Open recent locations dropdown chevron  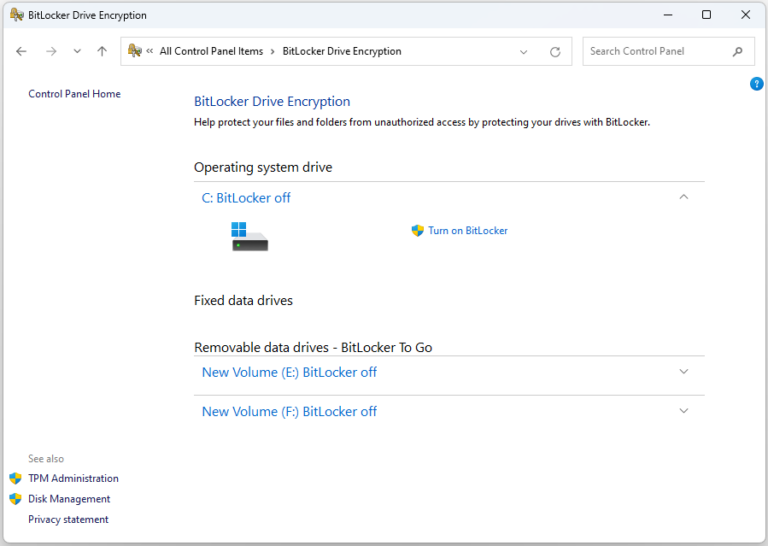click(x=77, y=51)
